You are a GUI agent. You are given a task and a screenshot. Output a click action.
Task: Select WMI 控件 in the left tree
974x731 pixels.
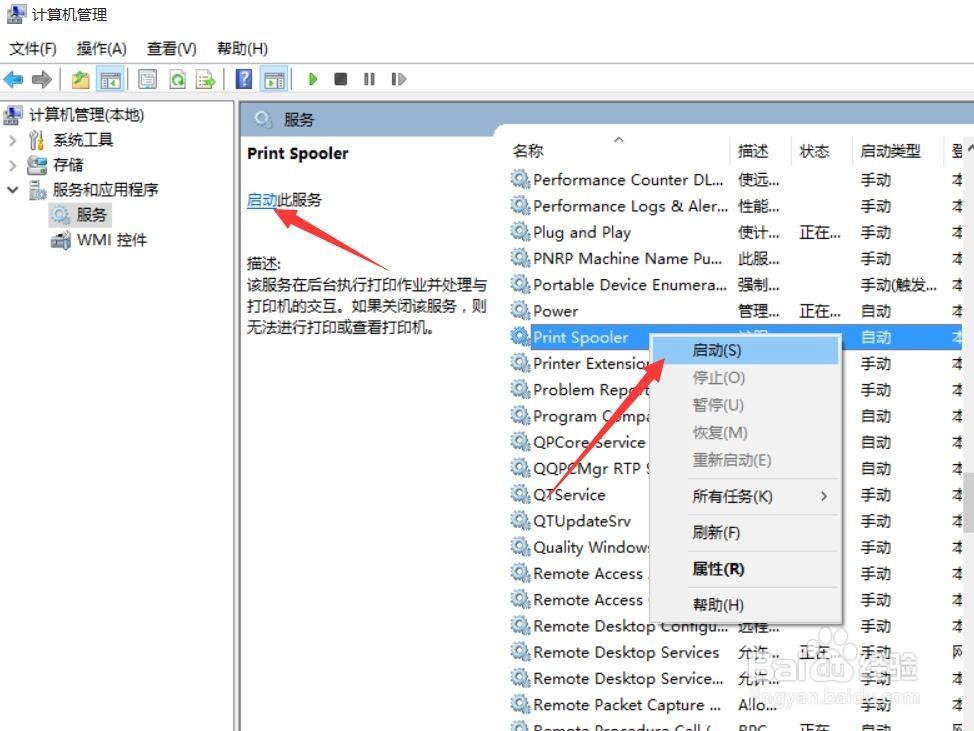pyautogui.click(x=112, y=240)
